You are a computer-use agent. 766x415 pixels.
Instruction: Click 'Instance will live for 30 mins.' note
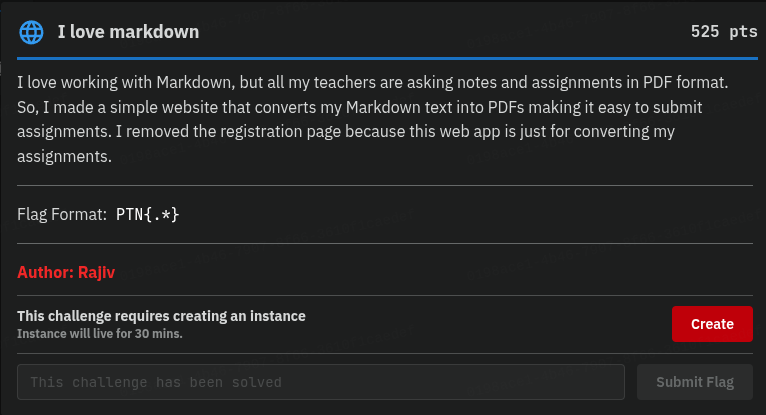pyautogui.click(x=100, y=333)
